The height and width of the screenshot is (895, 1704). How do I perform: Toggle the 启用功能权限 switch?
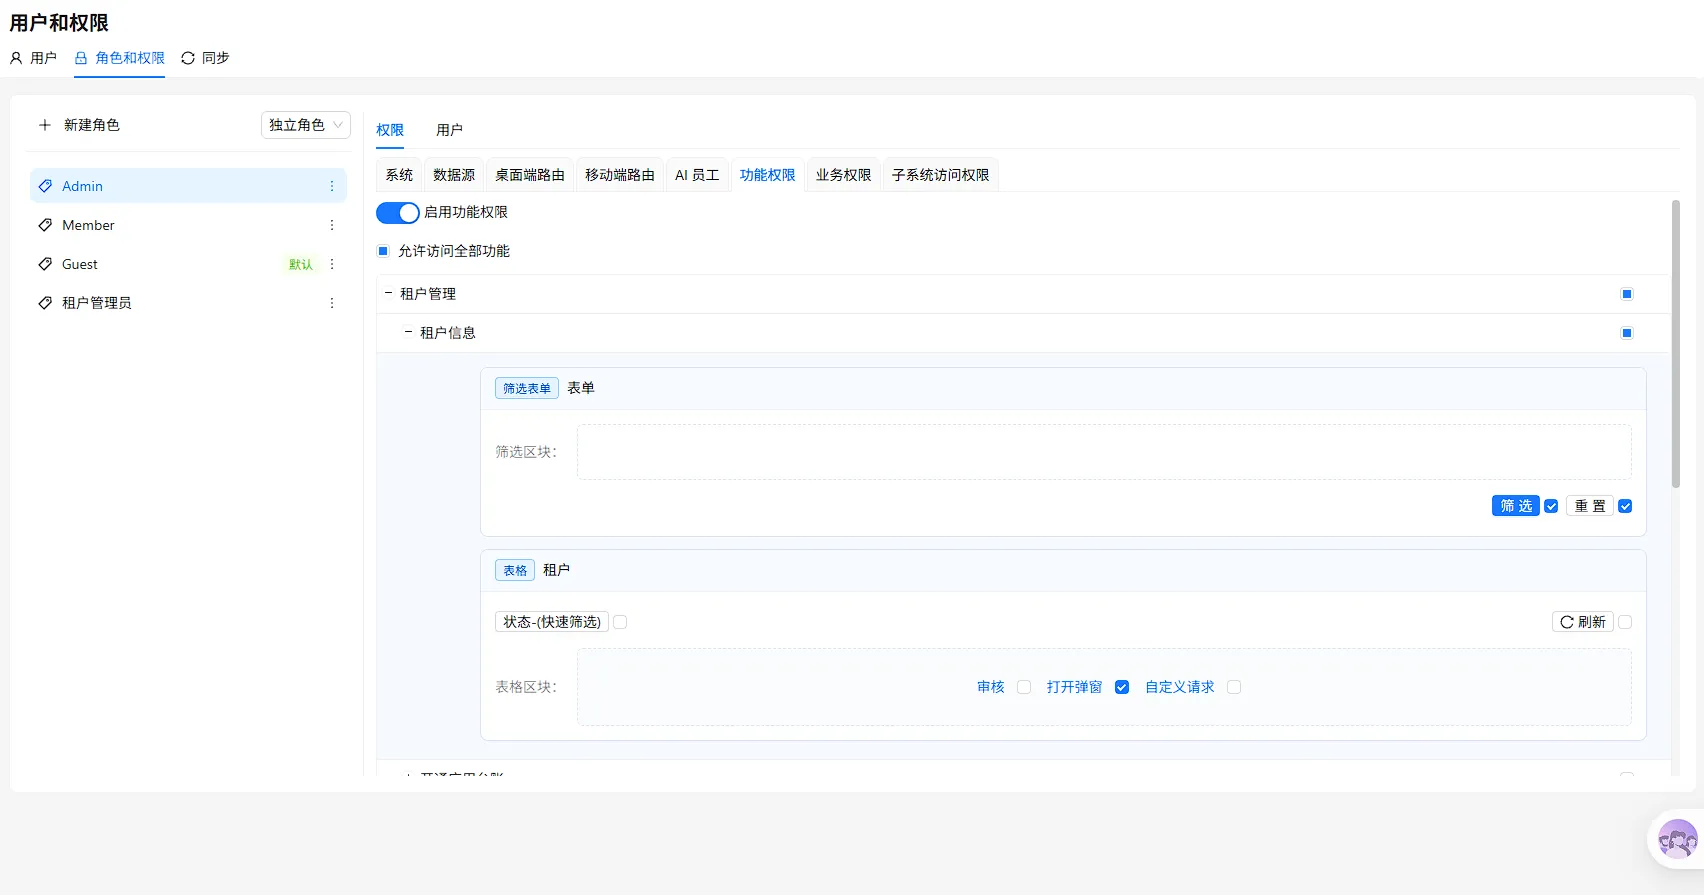(398, 213)
